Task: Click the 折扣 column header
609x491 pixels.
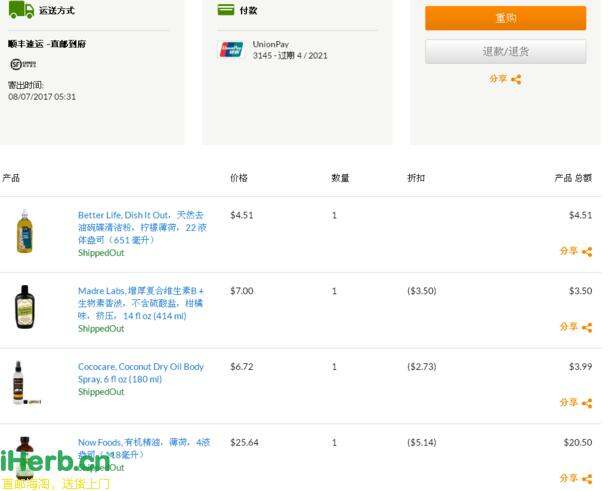Action: tap(416, 178)
